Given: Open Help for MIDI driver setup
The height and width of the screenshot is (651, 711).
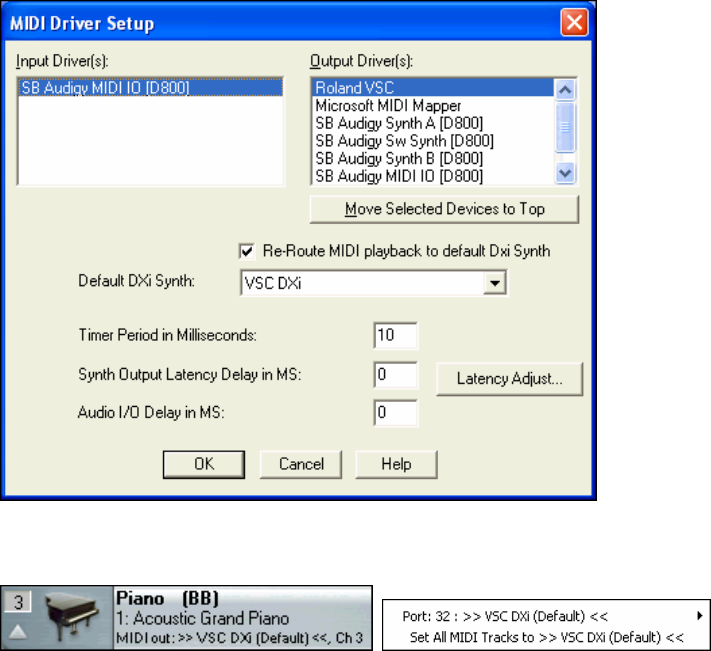Looking at the screenshot, I should [396, 464].
